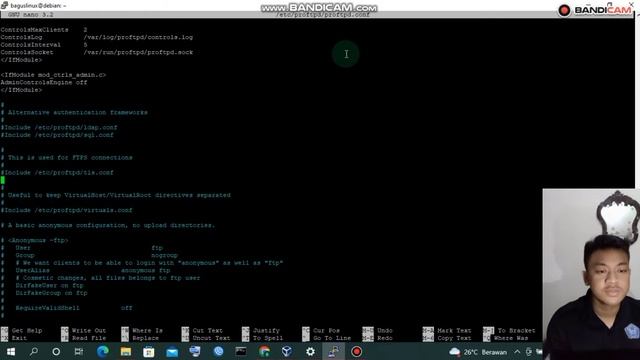
Task: Click the Go To Line shortcut
Action: click(x=327, y=338)
